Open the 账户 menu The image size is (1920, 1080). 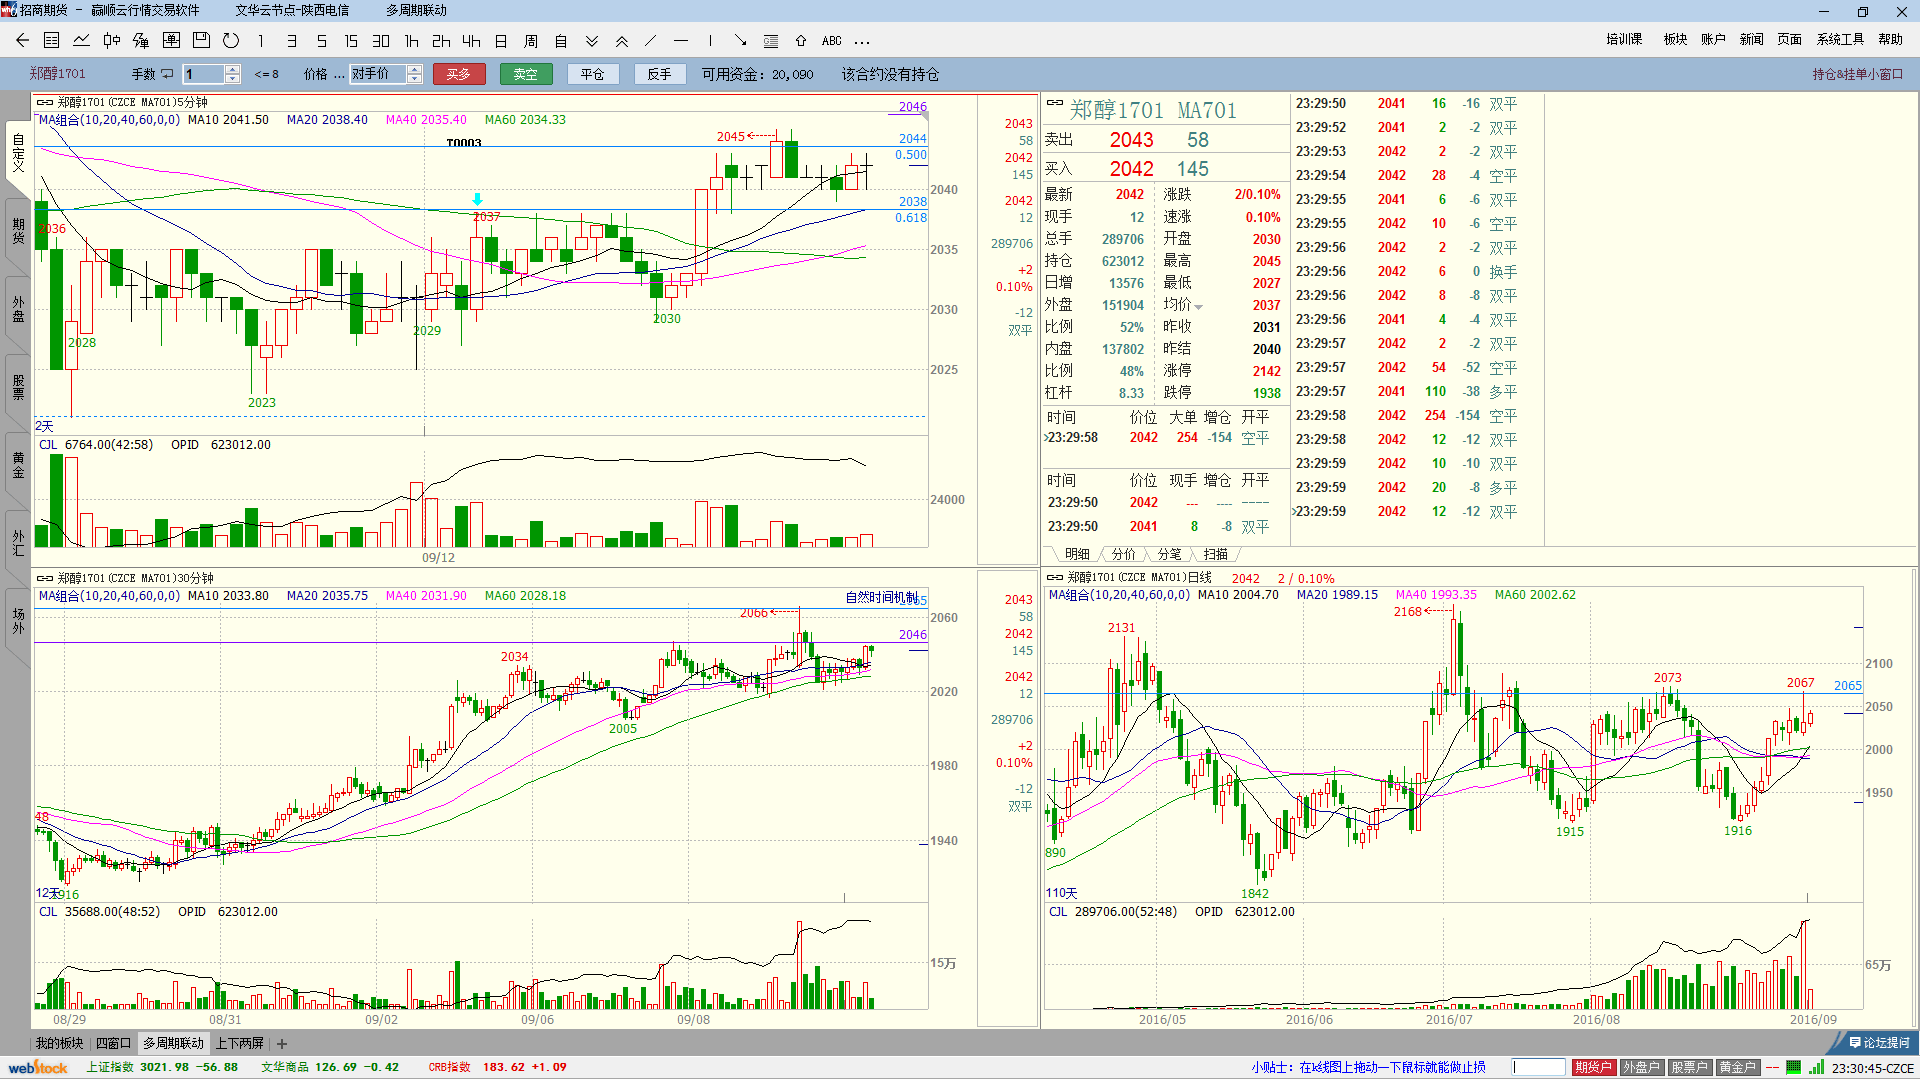click(x=1713, y=40)
